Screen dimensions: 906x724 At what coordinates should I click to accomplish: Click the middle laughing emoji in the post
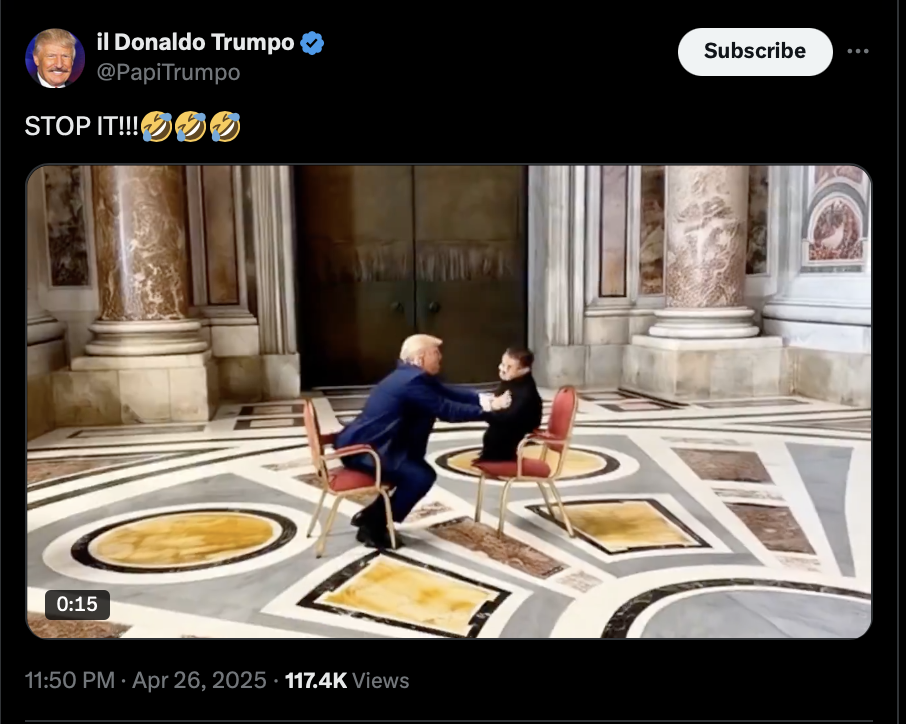(x=191, y=127)
